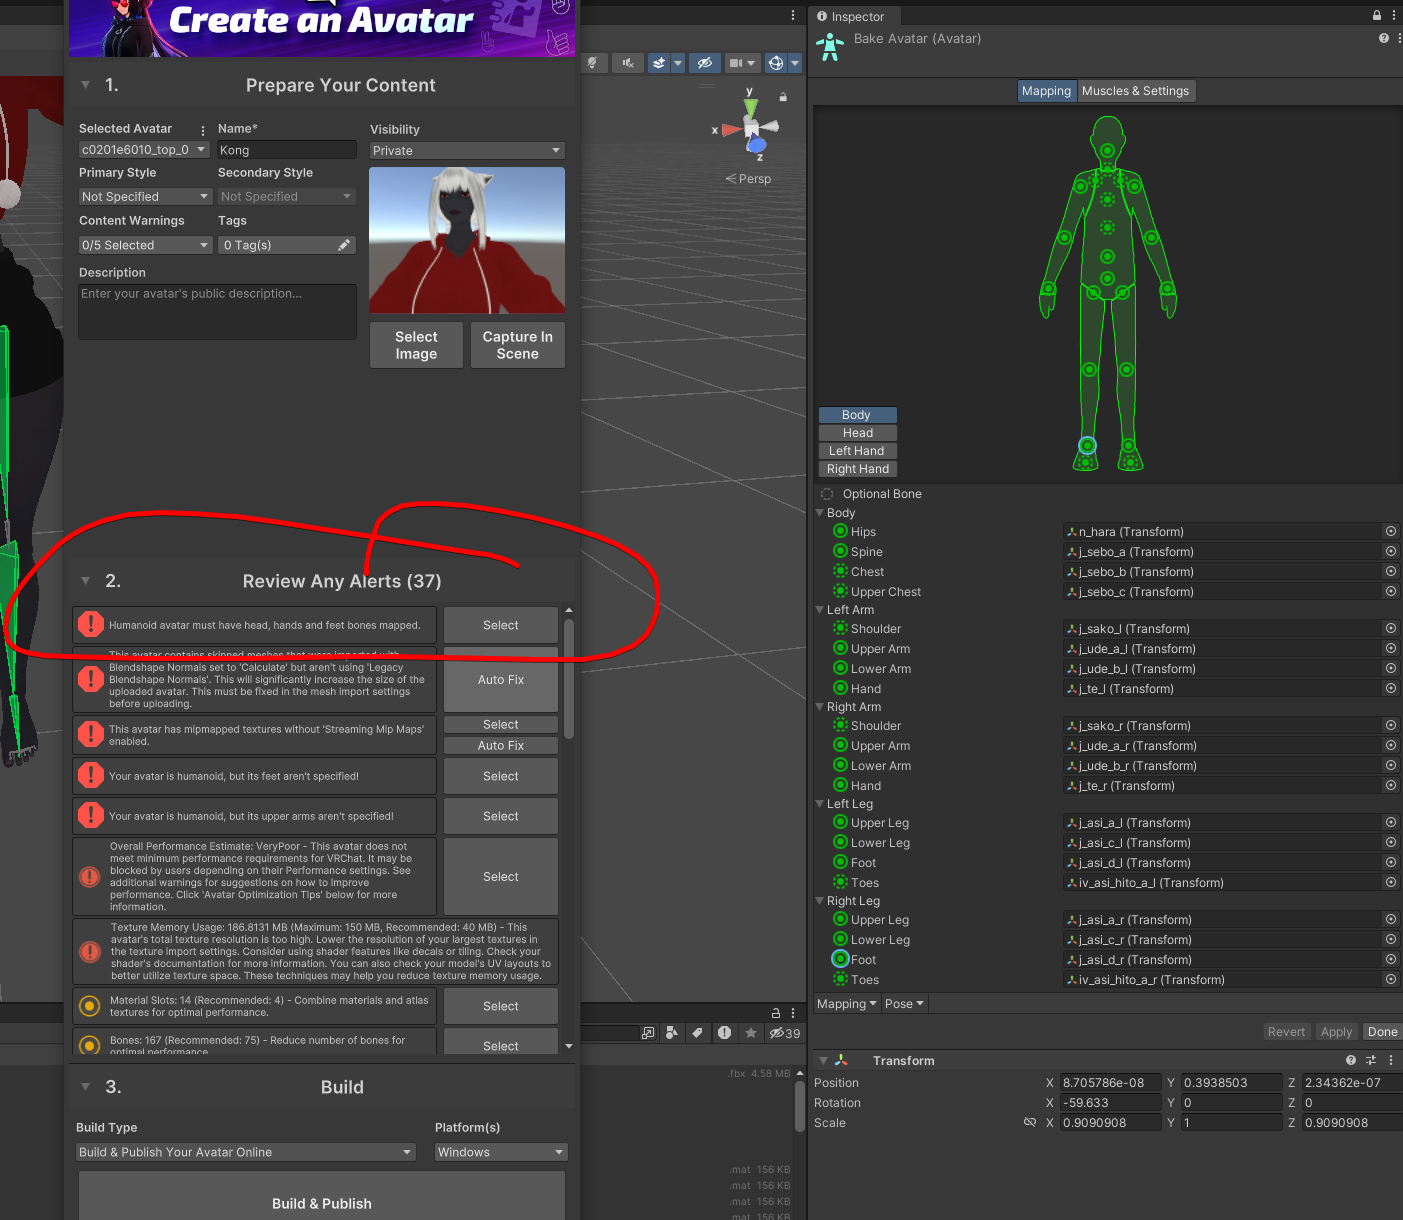1403x1220 pixels.
Task: Collapse the Transform component
Action: [x=823, y=1061]
